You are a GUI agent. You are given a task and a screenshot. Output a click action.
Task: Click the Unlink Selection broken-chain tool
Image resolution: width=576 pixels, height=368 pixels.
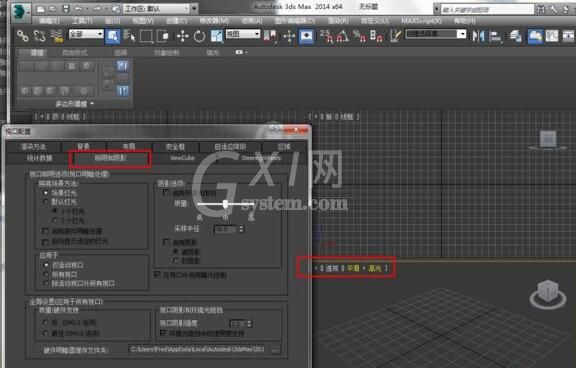tap(39, 36)
